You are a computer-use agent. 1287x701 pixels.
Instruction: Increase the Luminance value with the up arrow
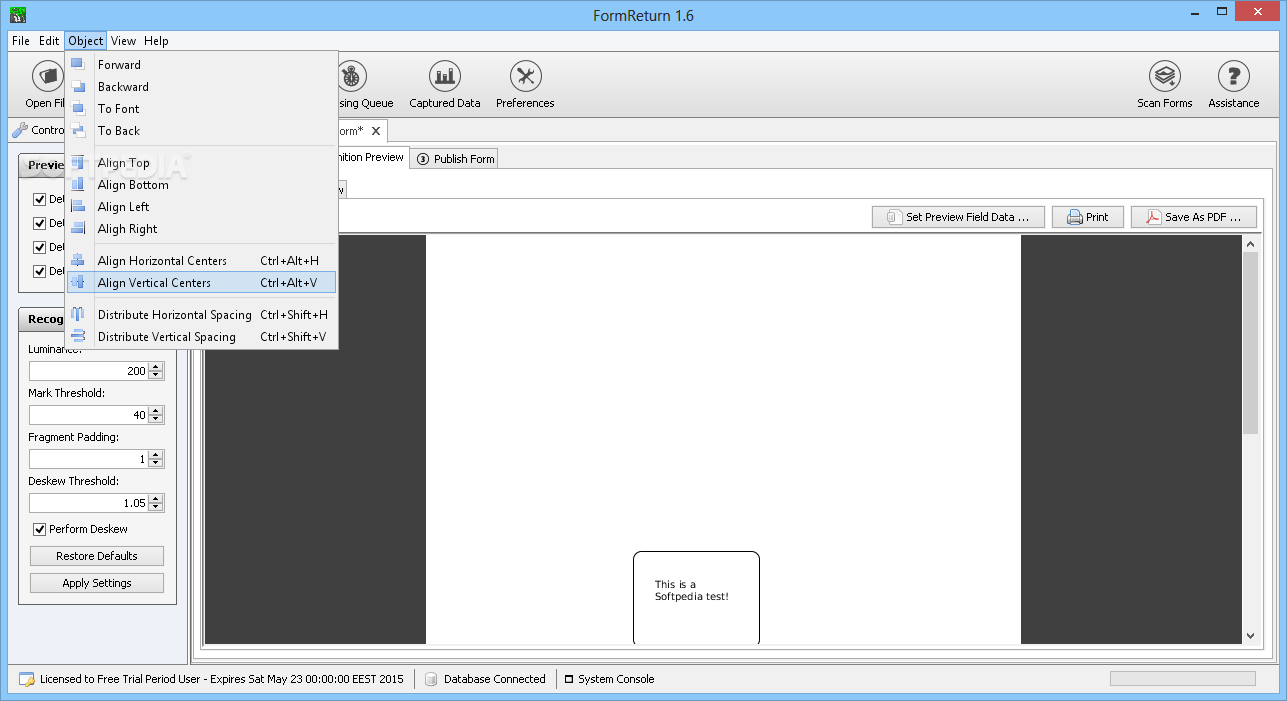pos(156,367)
